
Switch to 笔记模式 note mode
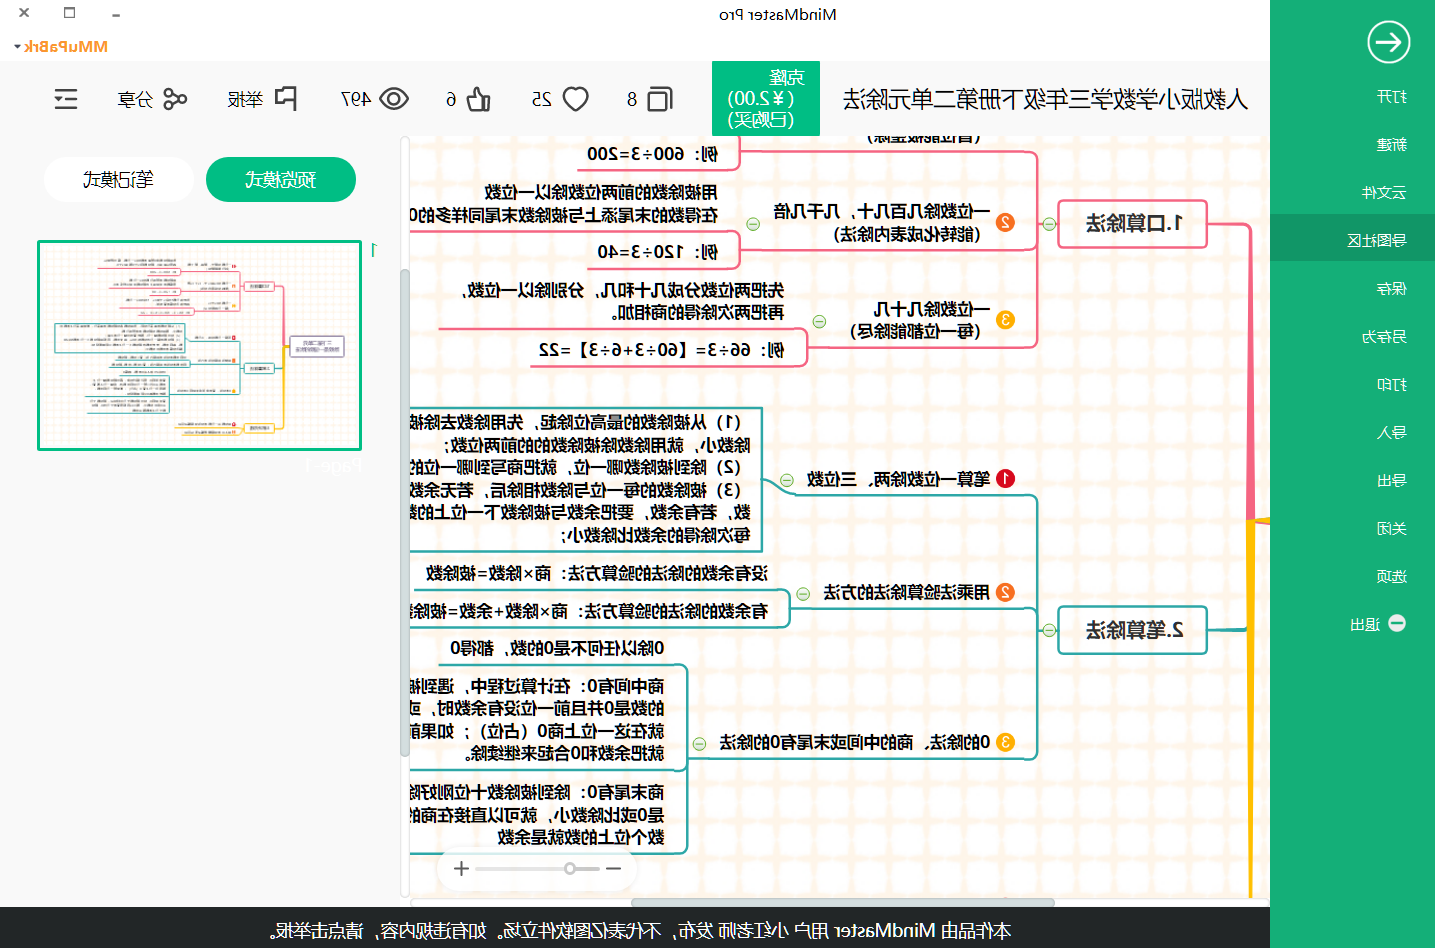point(118,180)
